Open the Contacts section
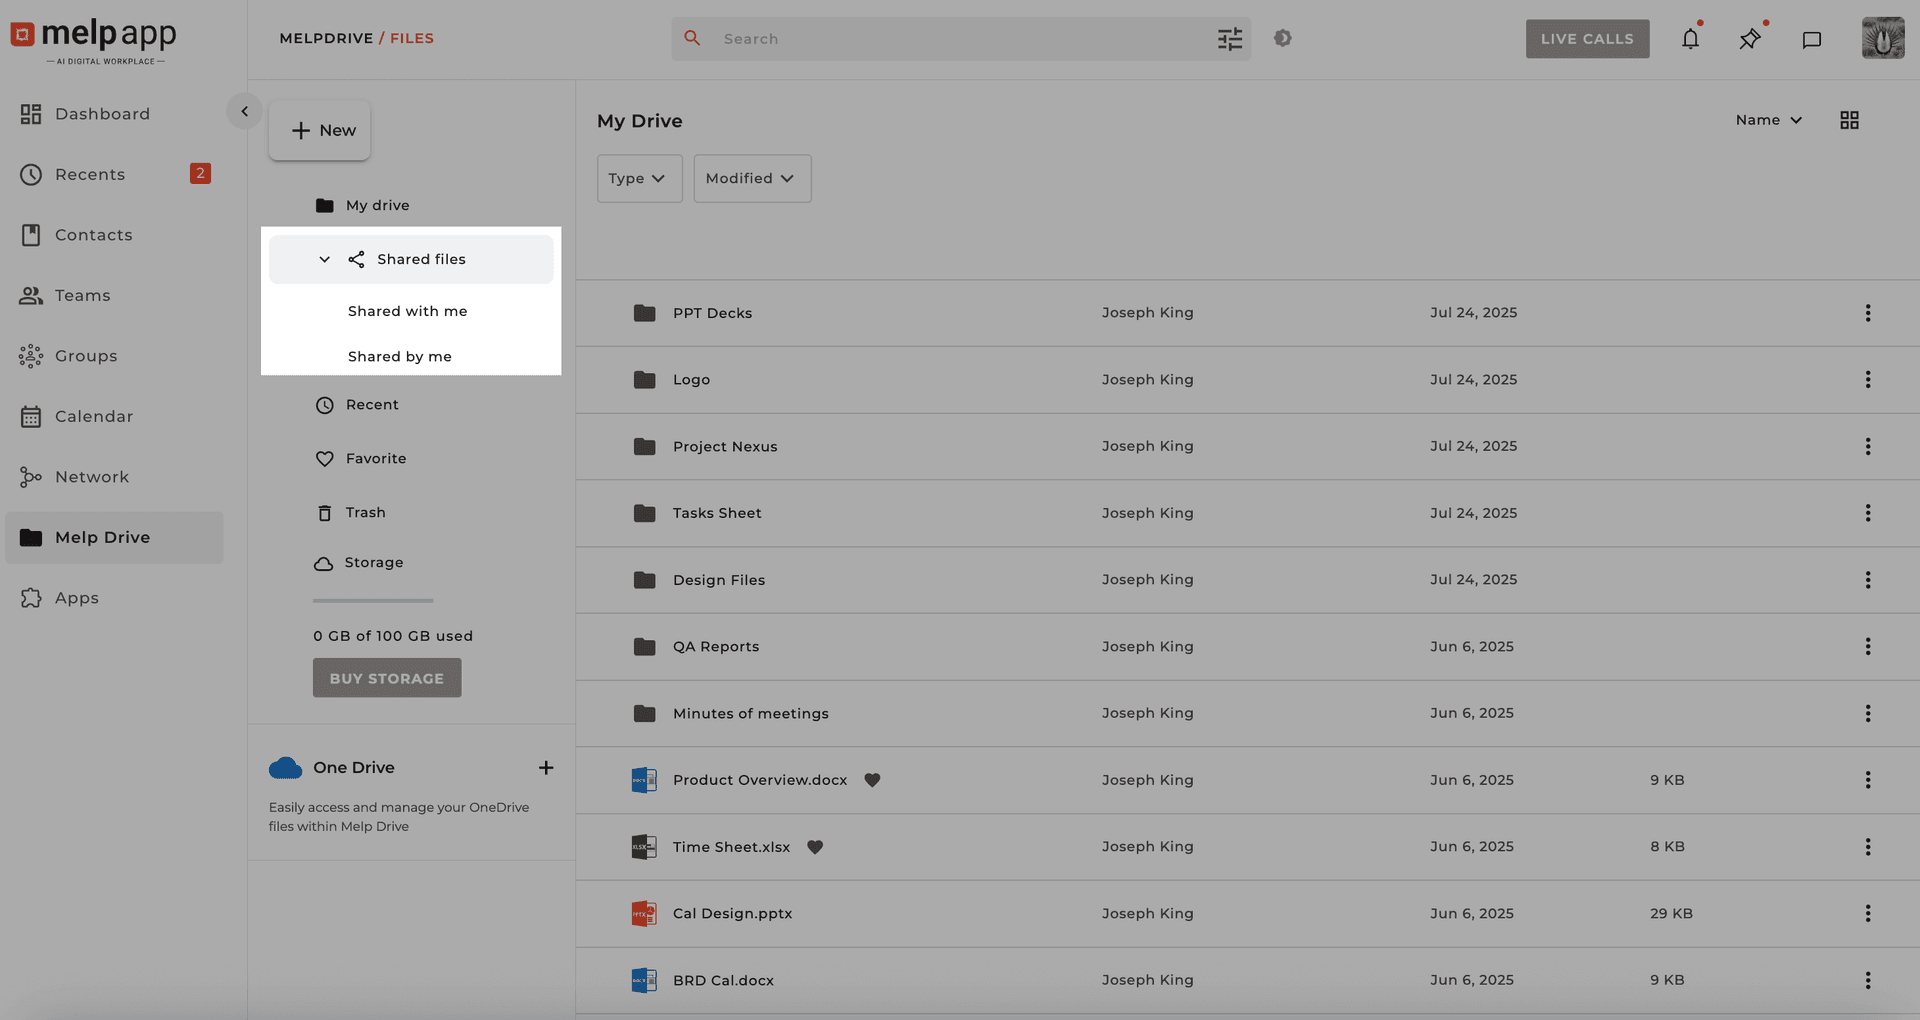The height and width of the screenshot is (1020, 1920). (x=93, y=235)
